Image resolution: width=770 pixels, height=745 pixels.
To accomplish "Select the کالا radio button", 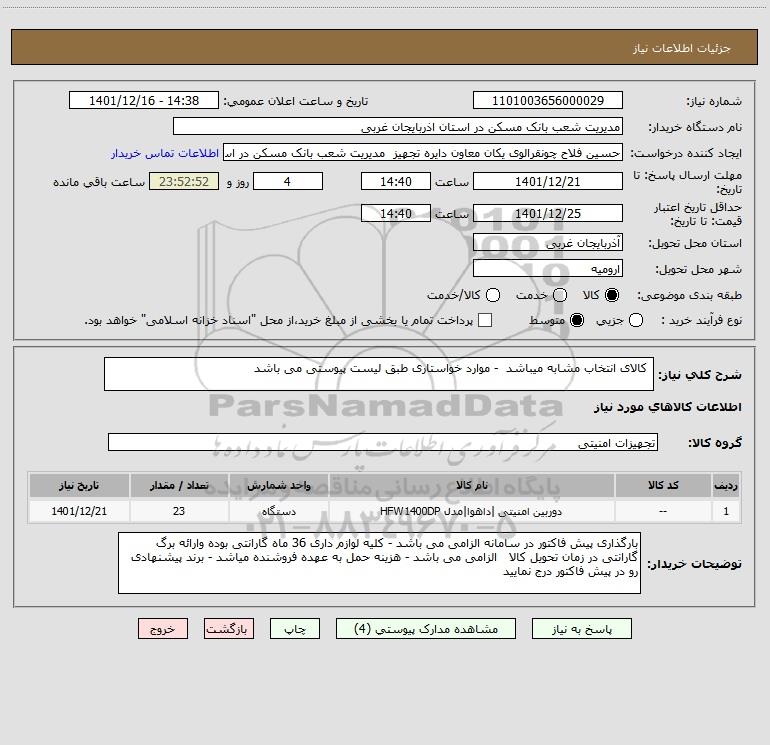I will pos(612,295).
